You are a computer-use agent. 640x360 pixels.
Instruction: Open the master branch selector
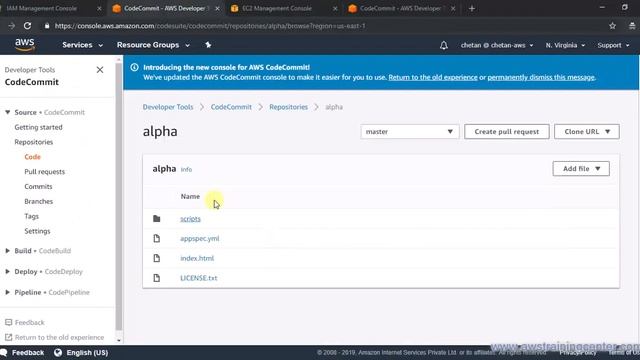[x=409, y=131]
